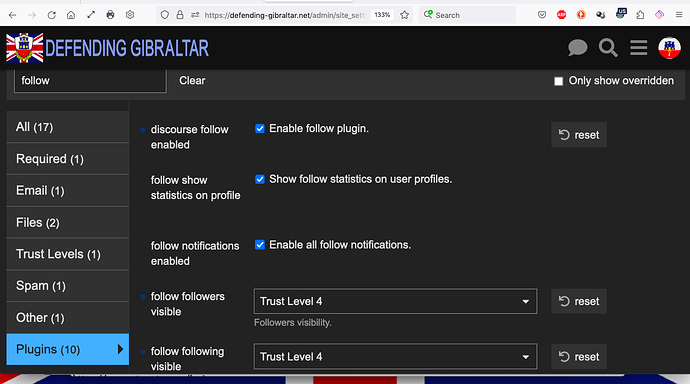Select the Spam (1) category
The width and height of the screenshot is (690, 384).
pyautogui.click(x=68, y=285)
